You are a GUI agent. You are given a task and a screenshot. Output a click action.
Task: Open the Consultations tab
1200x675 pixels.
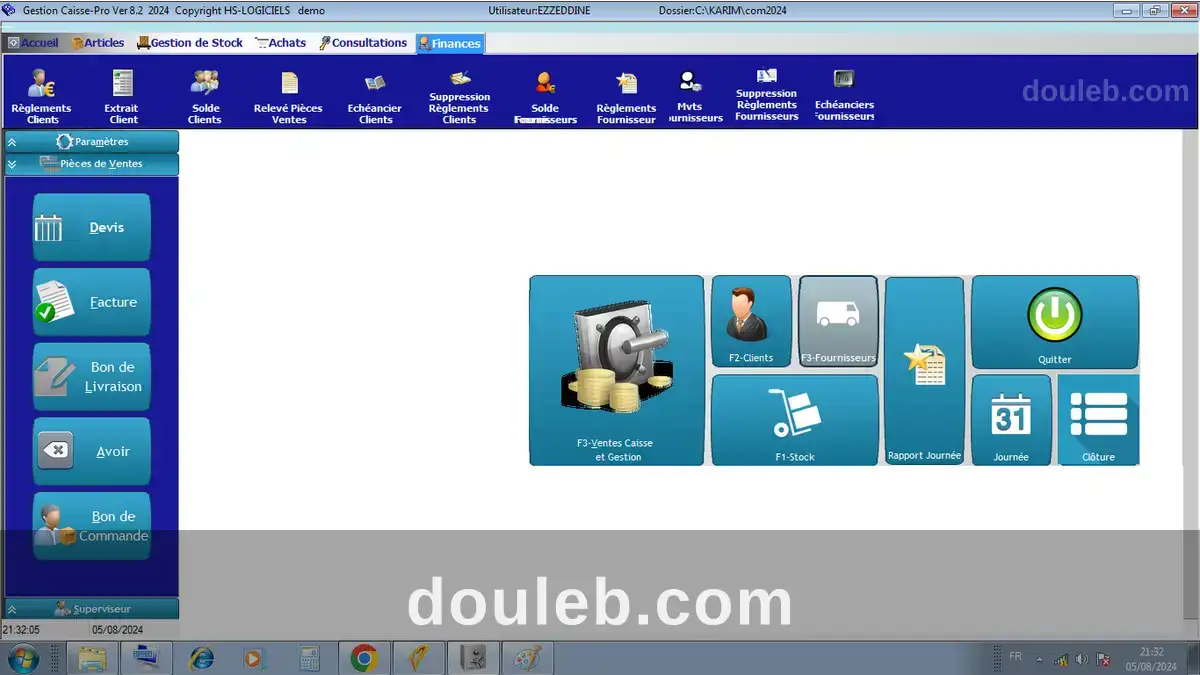tap(363, 43)
